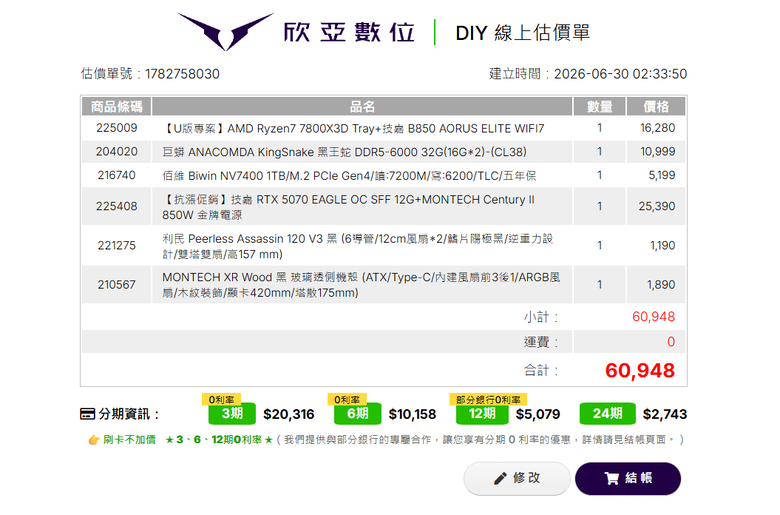Image resolution: width=780 pixels, height=515 pixels.
Task: Click the price 5,199
Action: pyautogui.click(x=662, y=175)
